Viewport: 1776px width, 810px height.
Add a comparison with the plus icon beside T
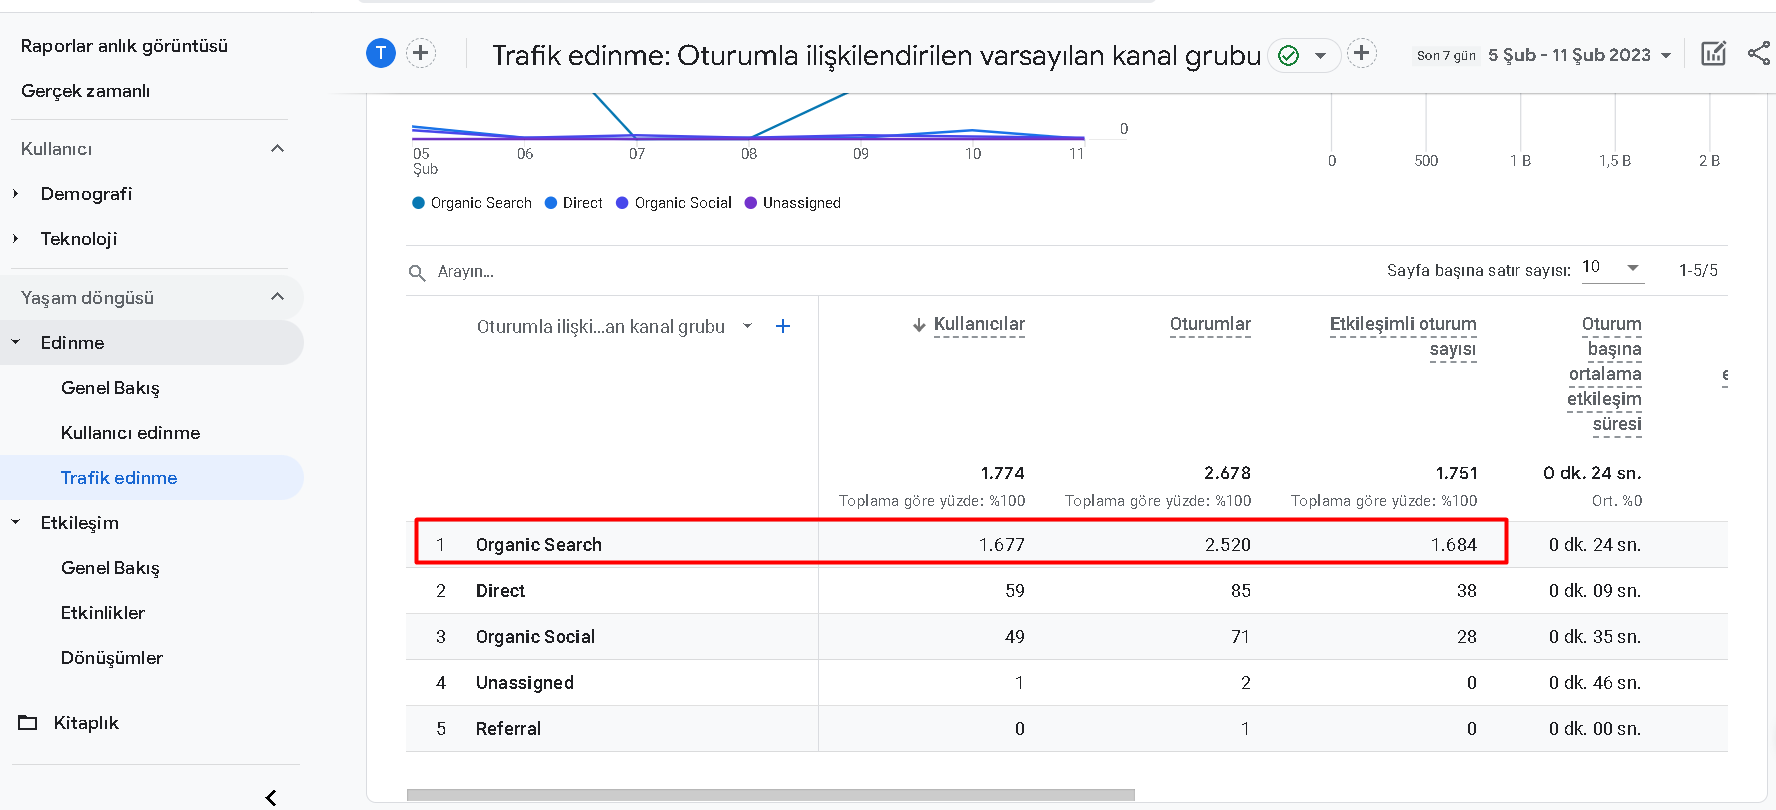[421, 53]
